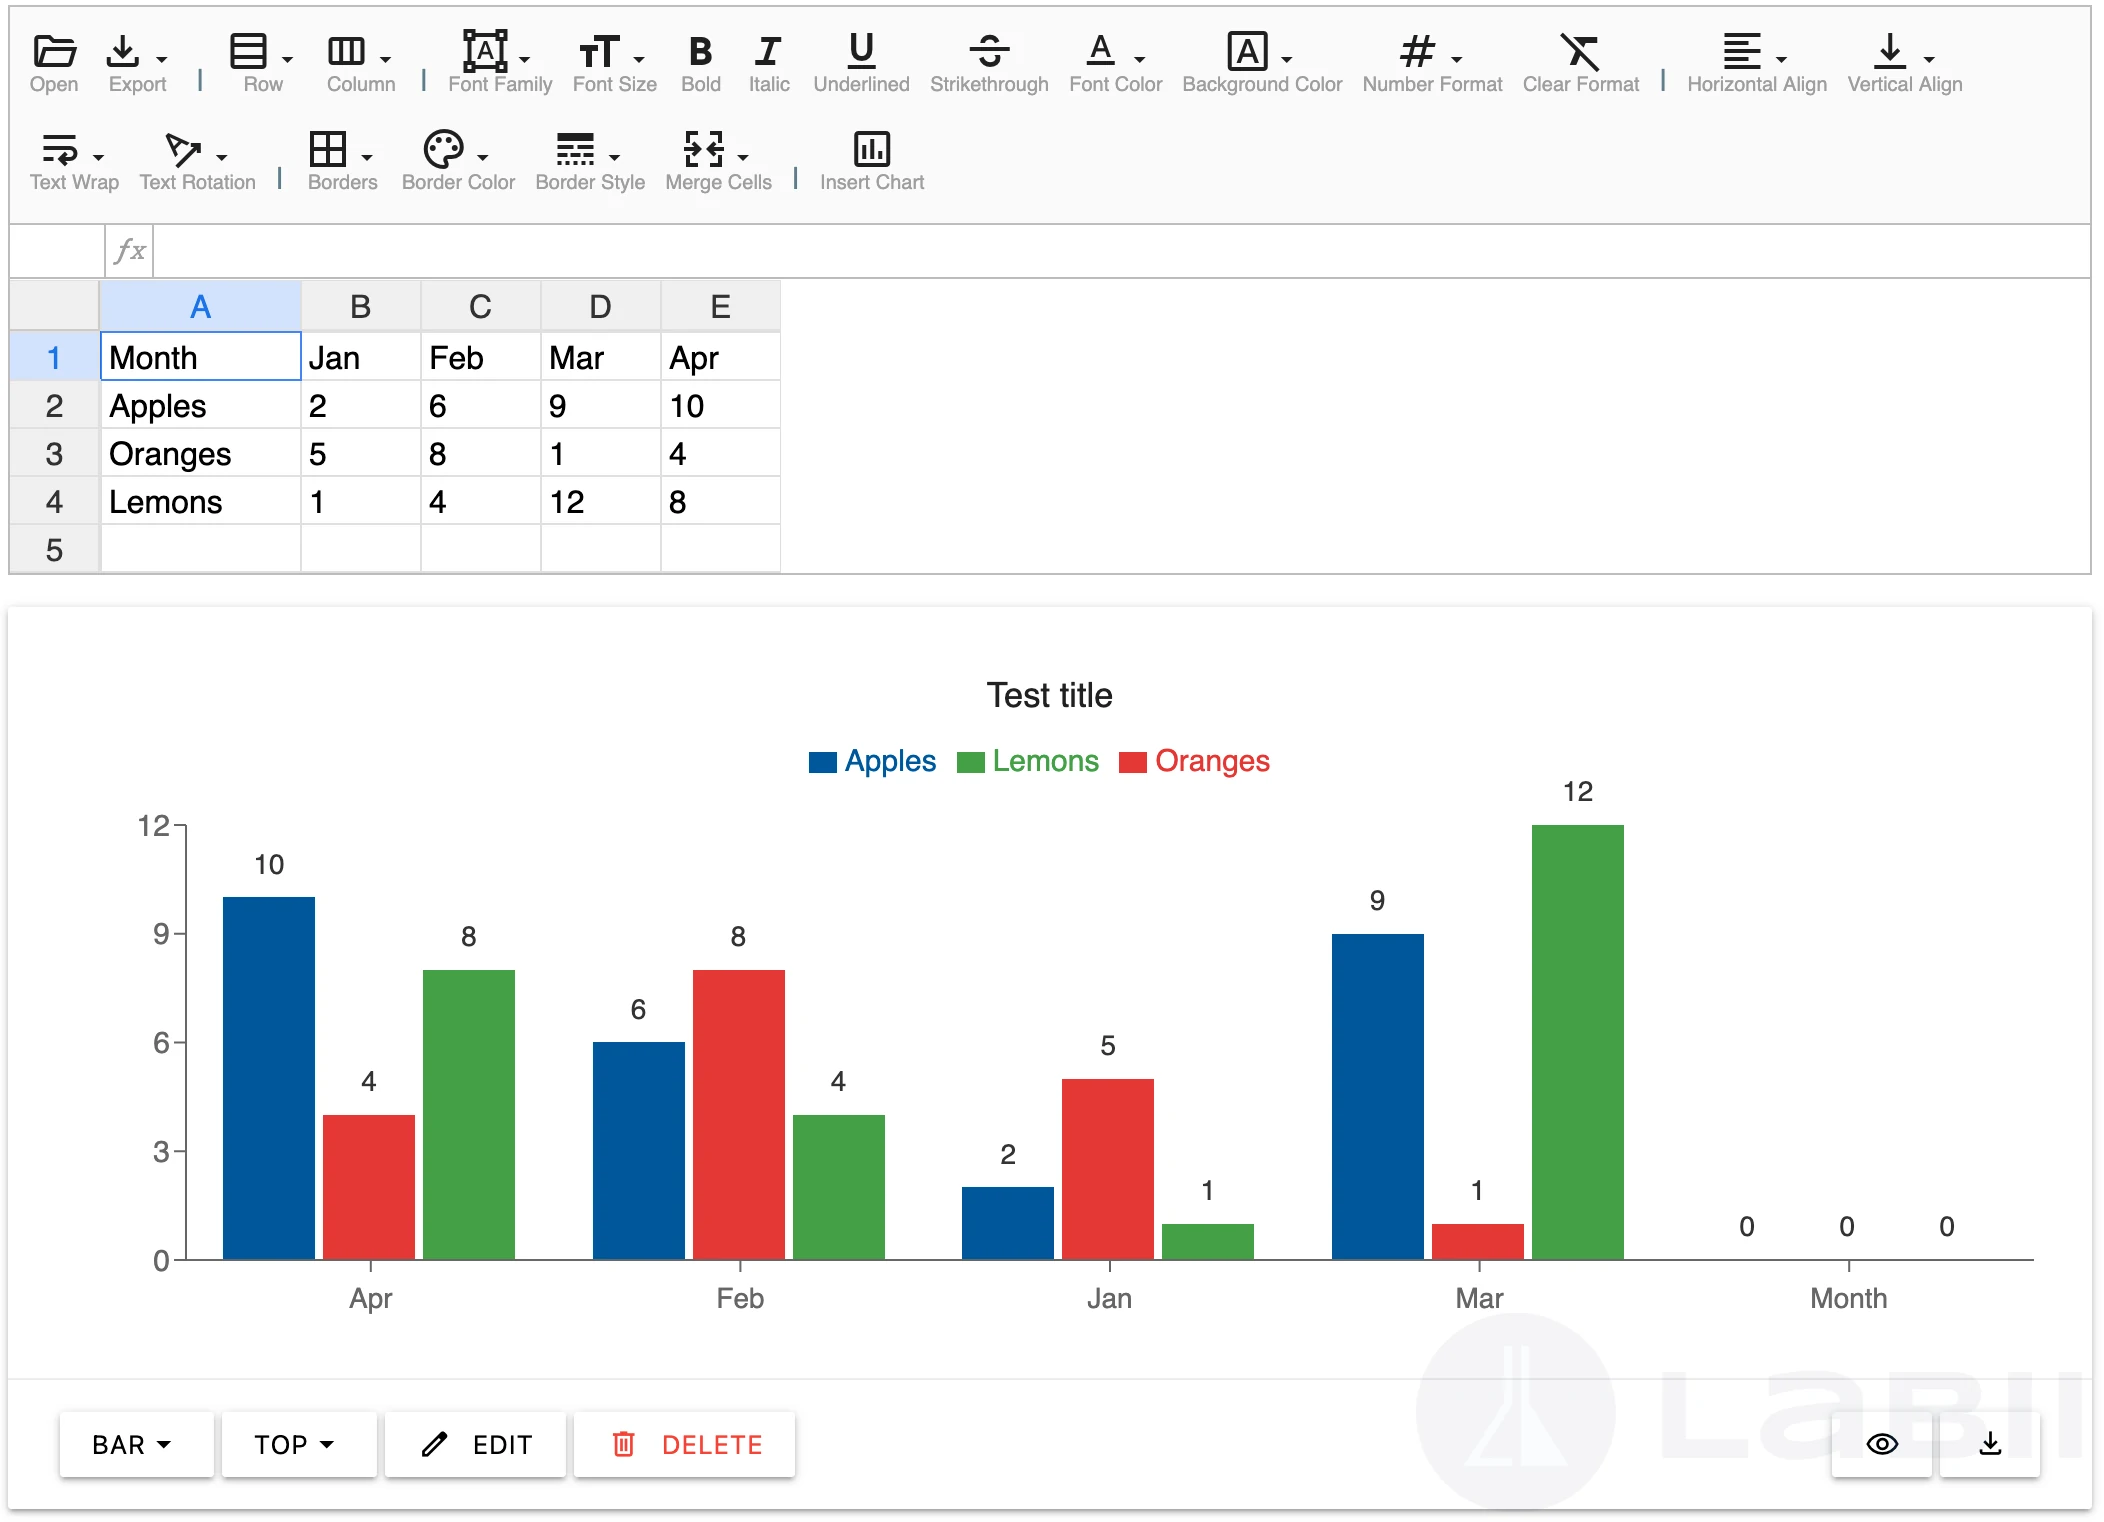Select the cell containing 'Feb'

pyautogui.click(x=481, y=358)
